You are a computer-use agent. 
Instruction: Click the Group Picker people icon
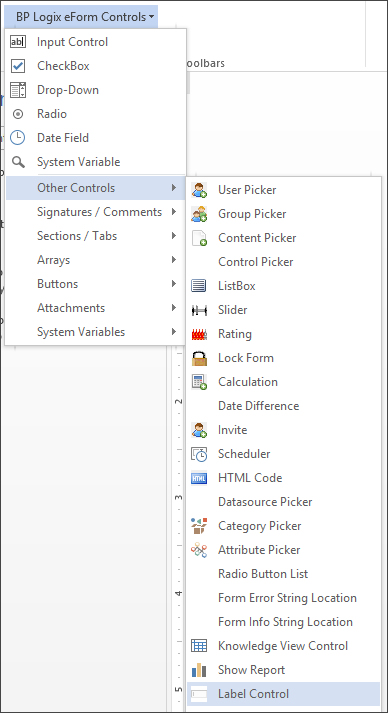tap(199, 214)
